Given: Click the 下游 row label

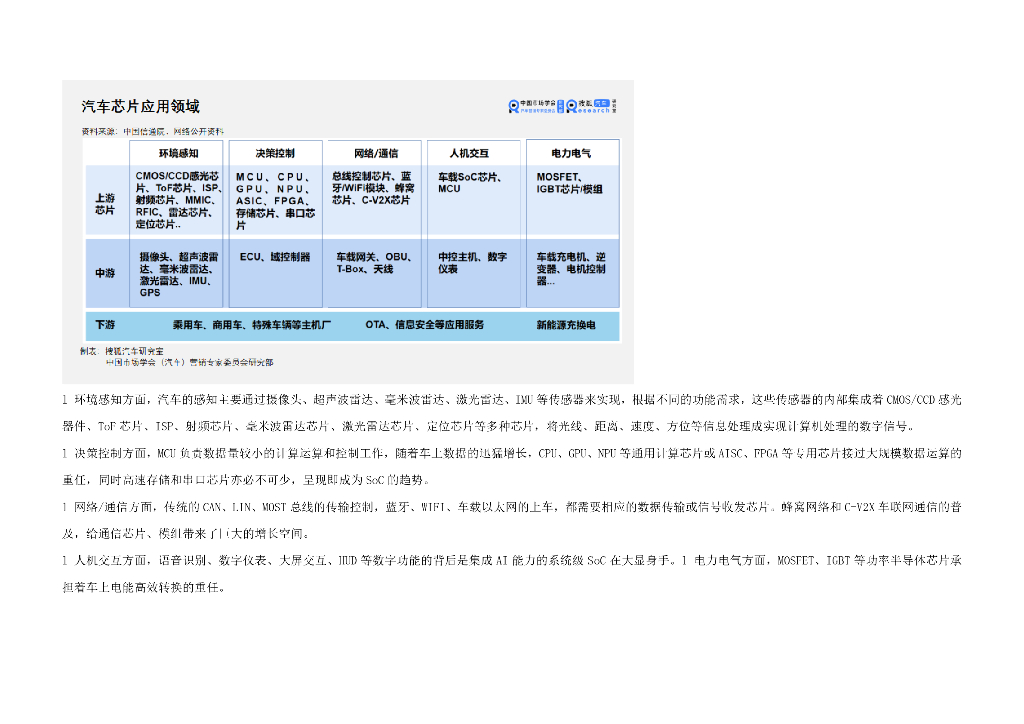Looking at the screenshot, I should [x=105, y=324].
